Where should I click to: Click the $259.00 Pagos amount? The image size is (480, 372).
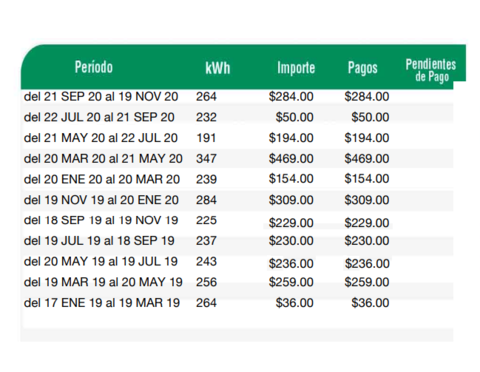367,282
